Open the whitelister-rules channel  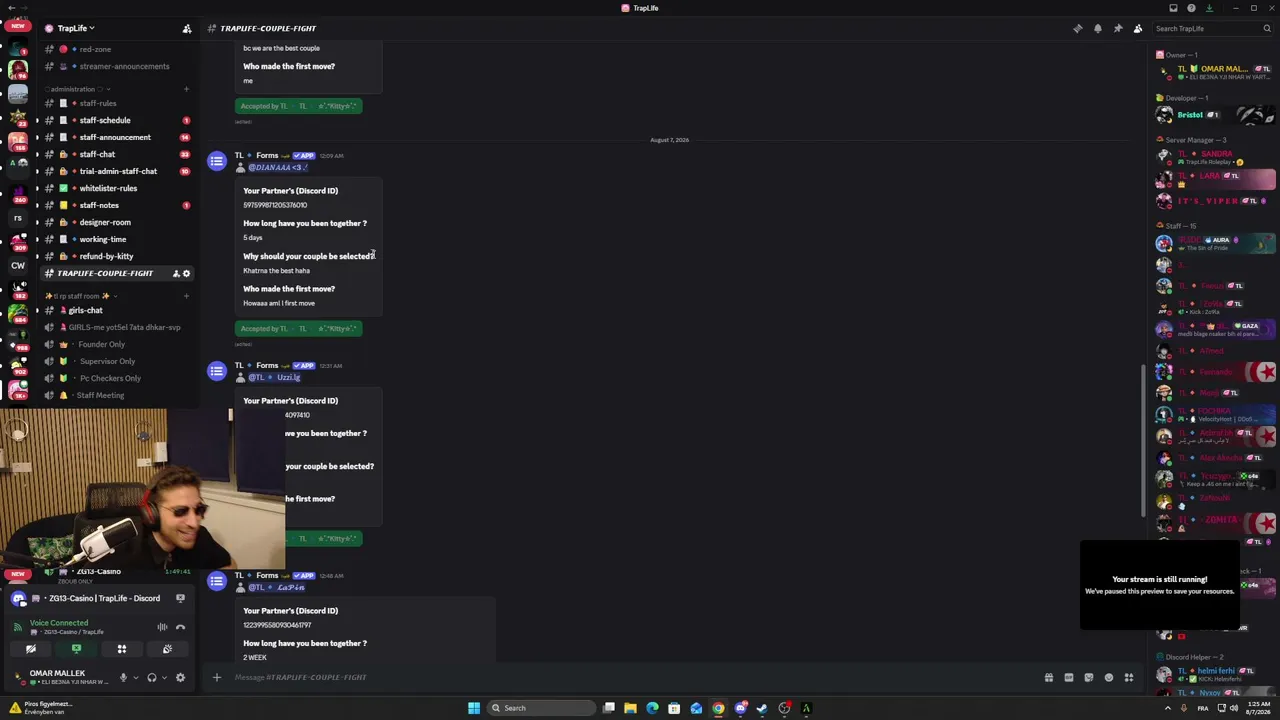click(x=118, y=188)
